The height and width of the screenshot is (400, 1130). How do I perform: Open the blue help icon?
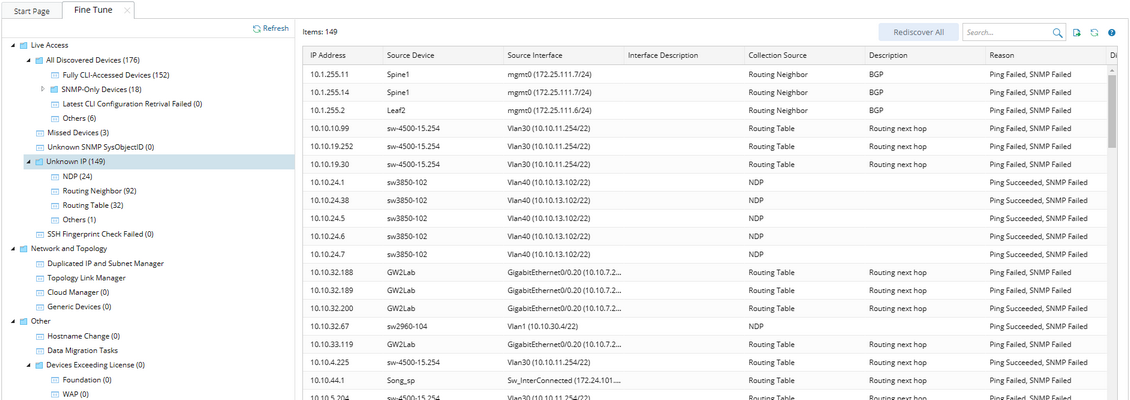1111,33
